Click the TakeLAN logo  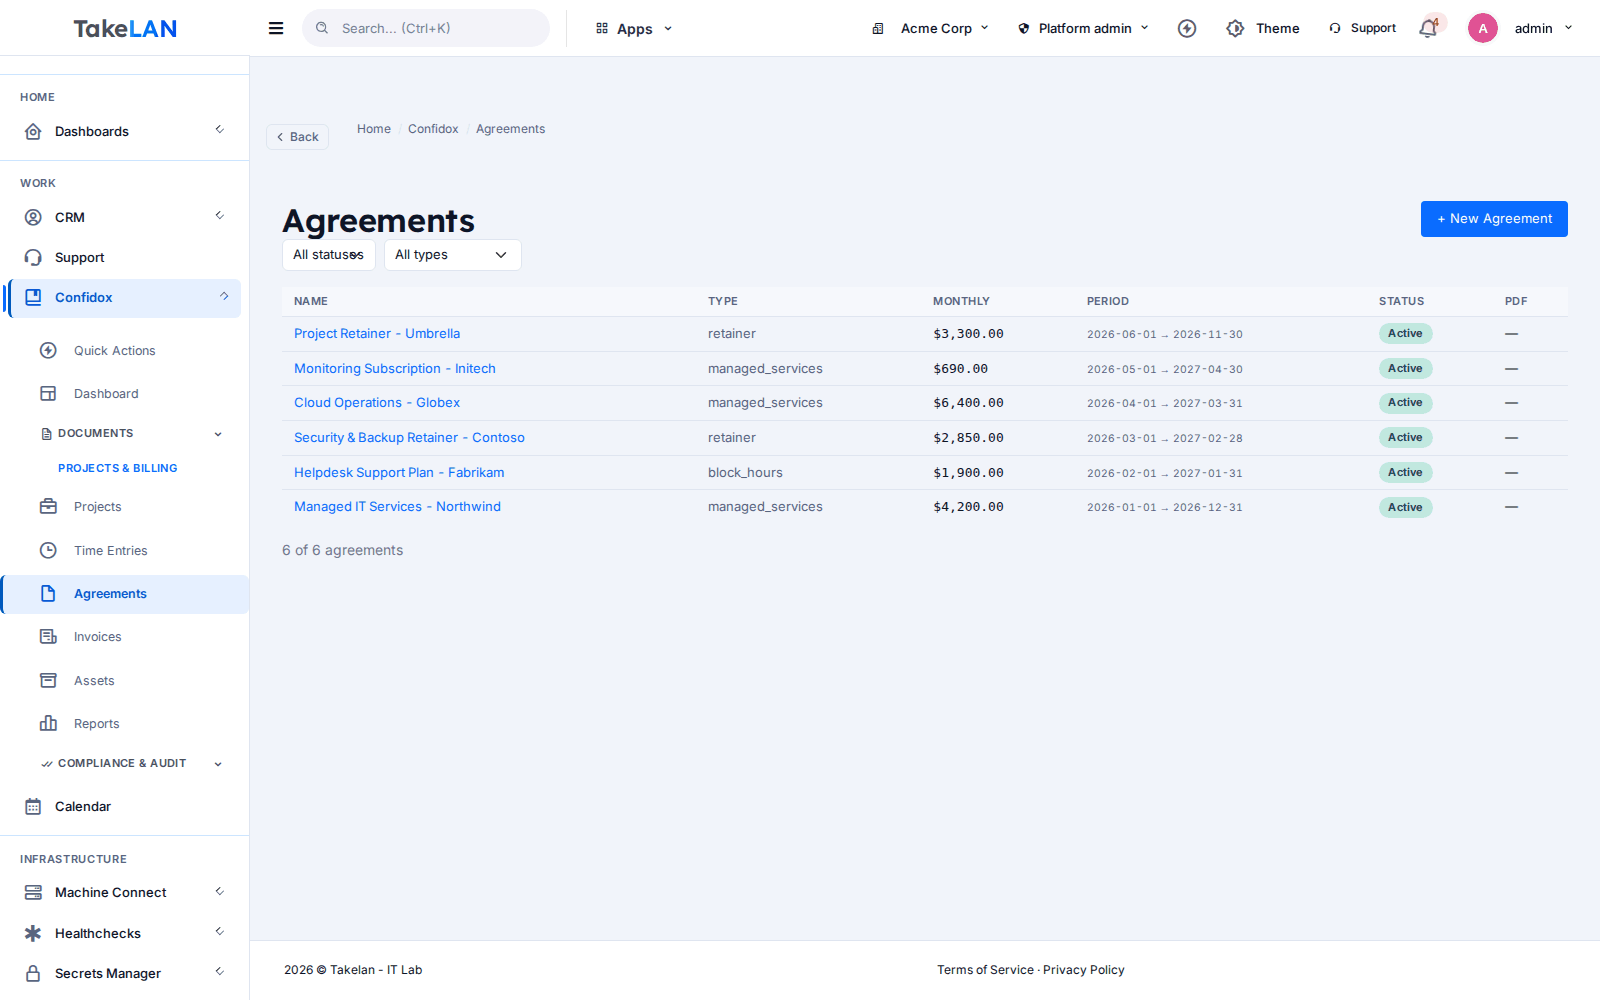coord(125,29)
